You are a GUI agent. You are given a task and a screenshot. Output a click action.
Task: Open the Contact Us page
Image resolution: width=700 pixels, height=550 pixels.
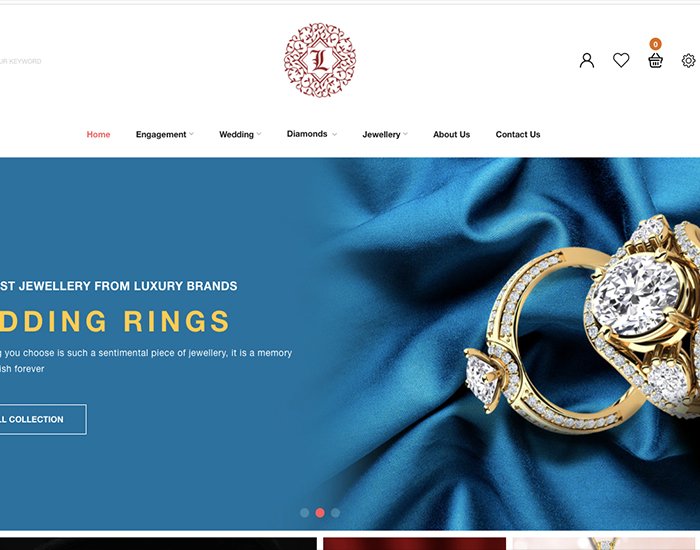pyautogui.click(x=517, y=134)
